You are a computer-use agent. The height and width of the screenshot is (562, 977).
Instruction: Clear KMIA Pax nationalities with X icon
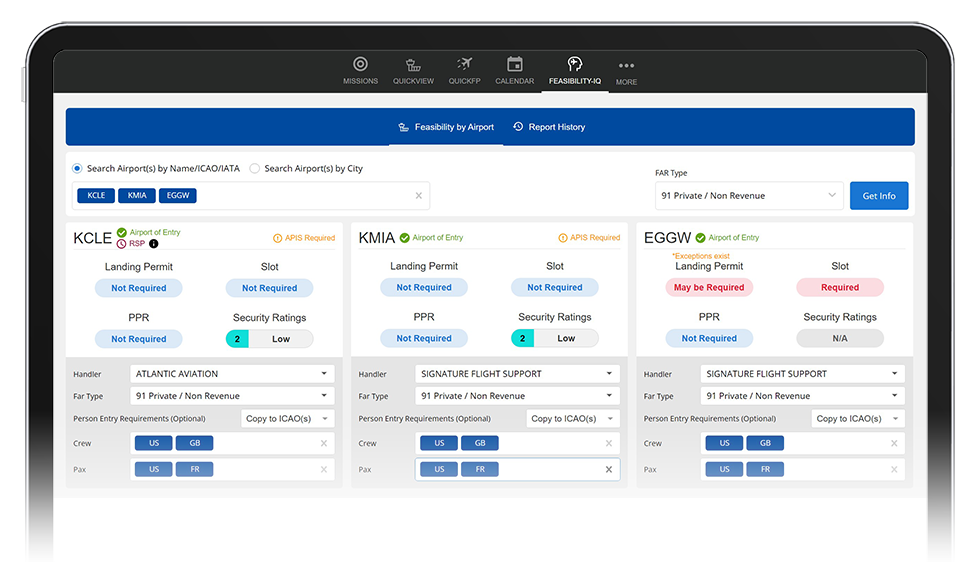[608, 469]
